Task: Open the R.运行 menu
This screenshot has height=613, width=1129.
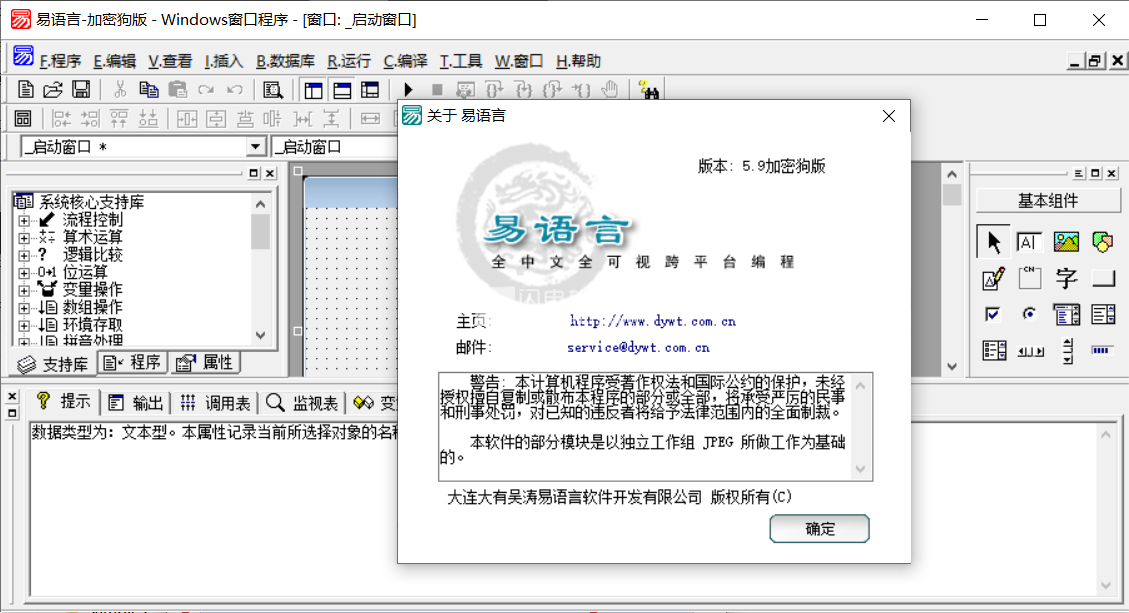Action: point(348,62)
